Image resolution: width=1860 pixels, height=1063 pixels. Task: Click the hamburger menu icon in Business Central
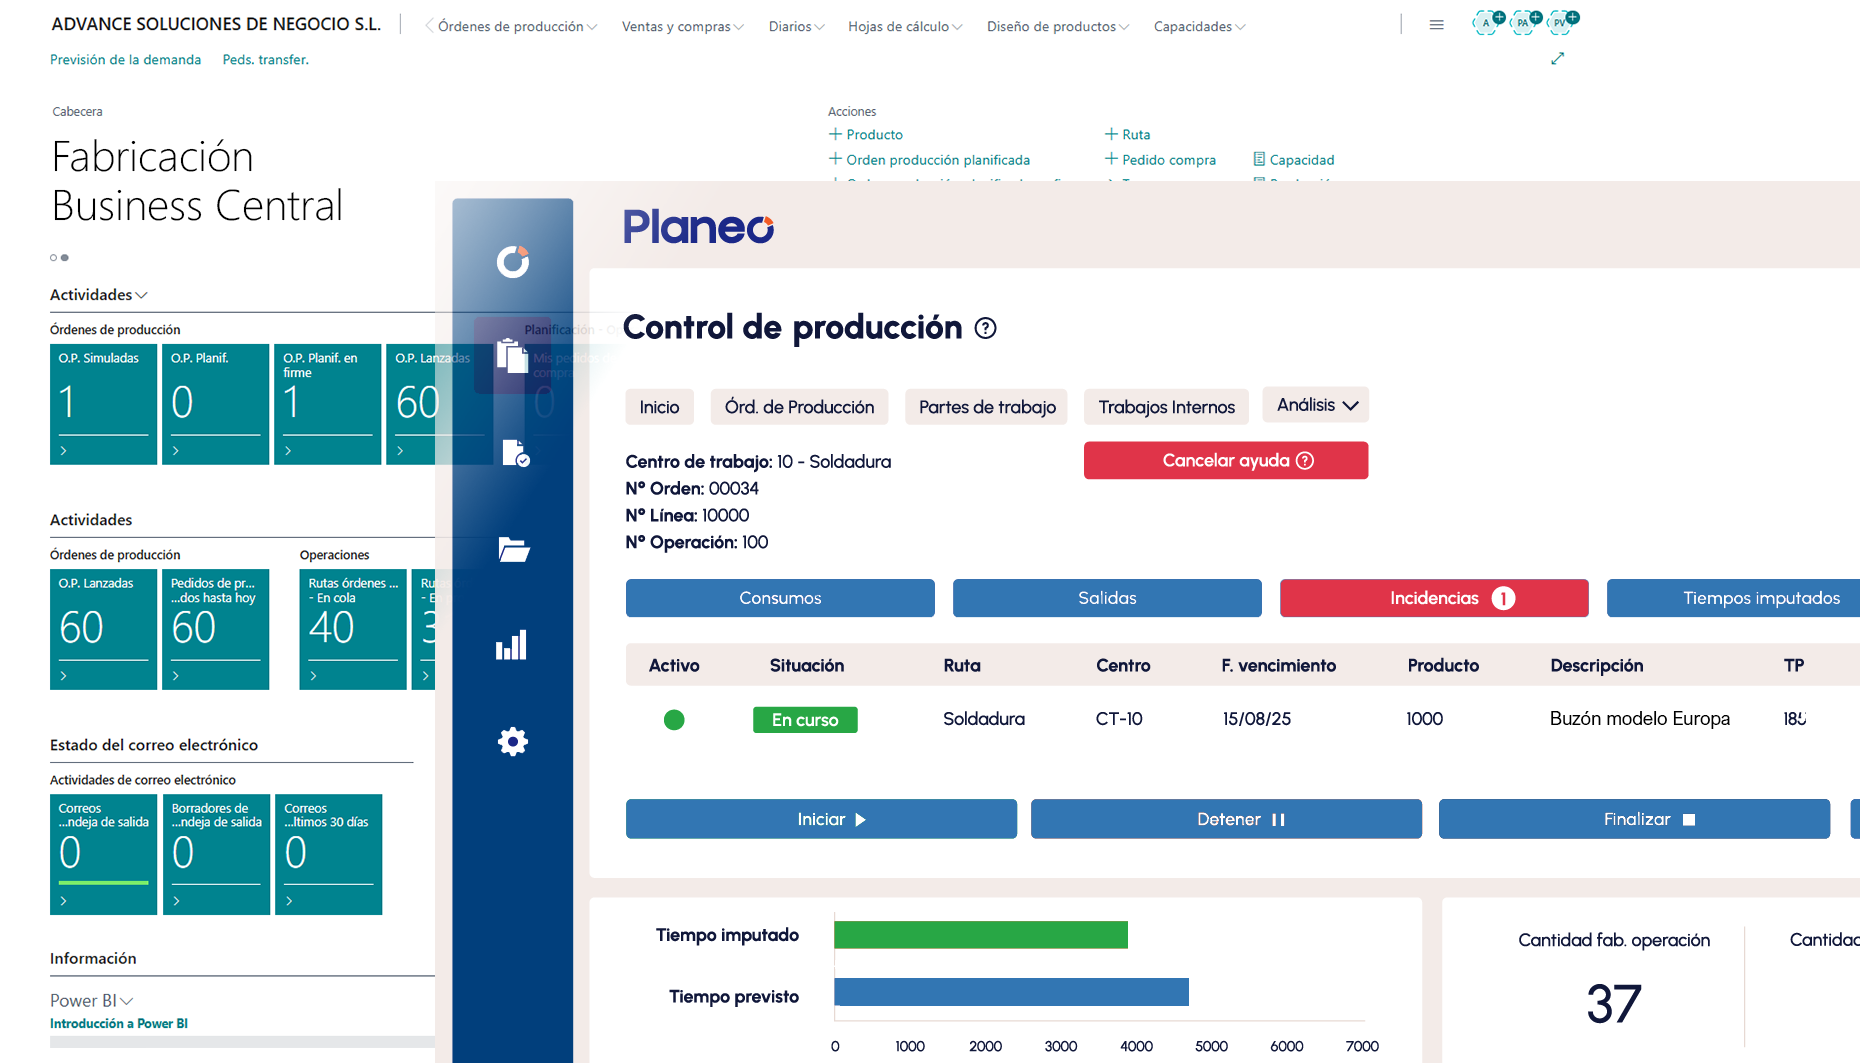pos(1436,25)
